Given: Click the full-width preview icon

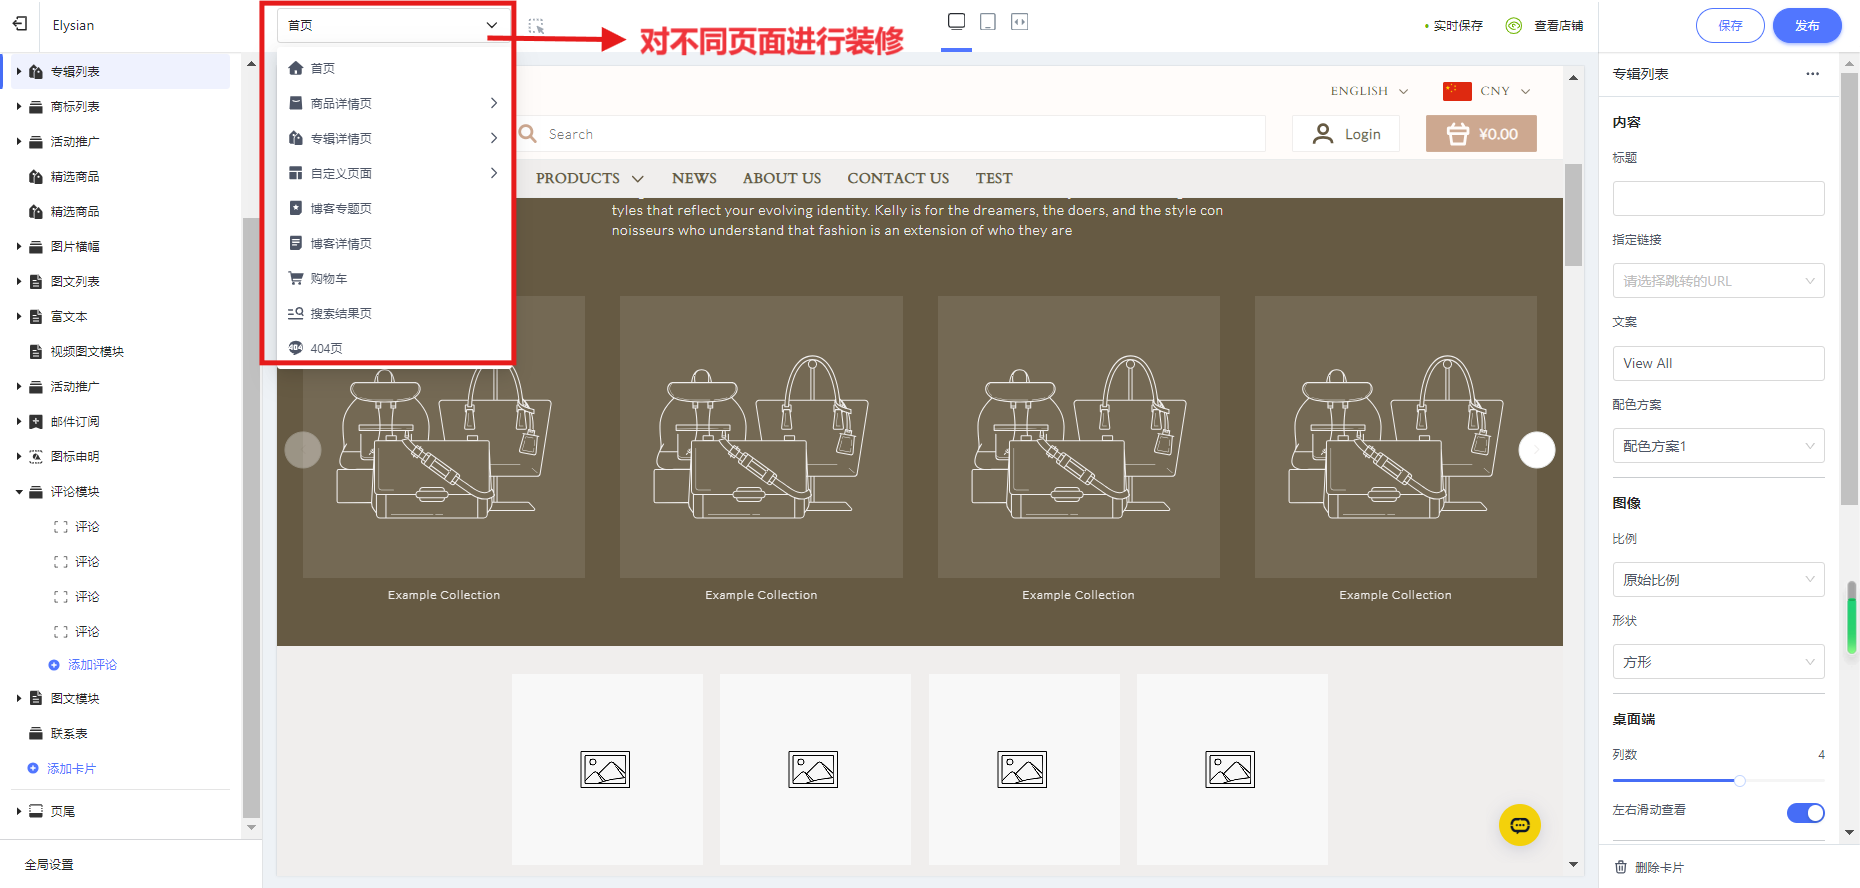Looking at the screenshot, I should (1019, 22).
